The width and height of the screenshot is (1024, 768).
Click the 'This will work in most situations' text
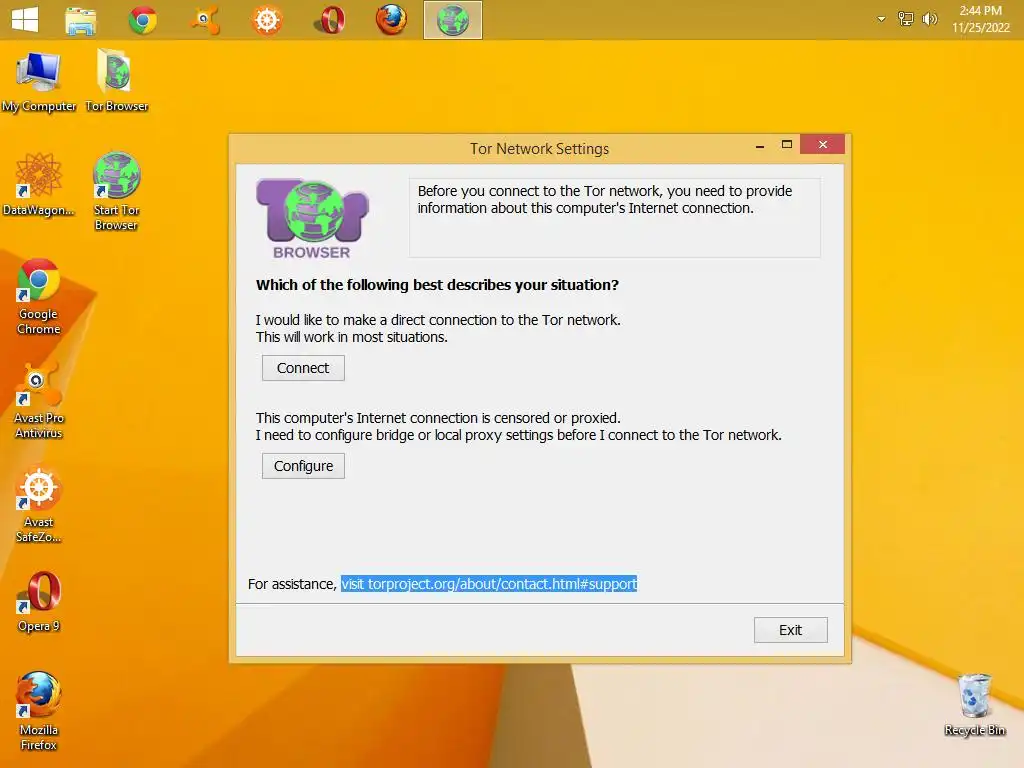351,337
